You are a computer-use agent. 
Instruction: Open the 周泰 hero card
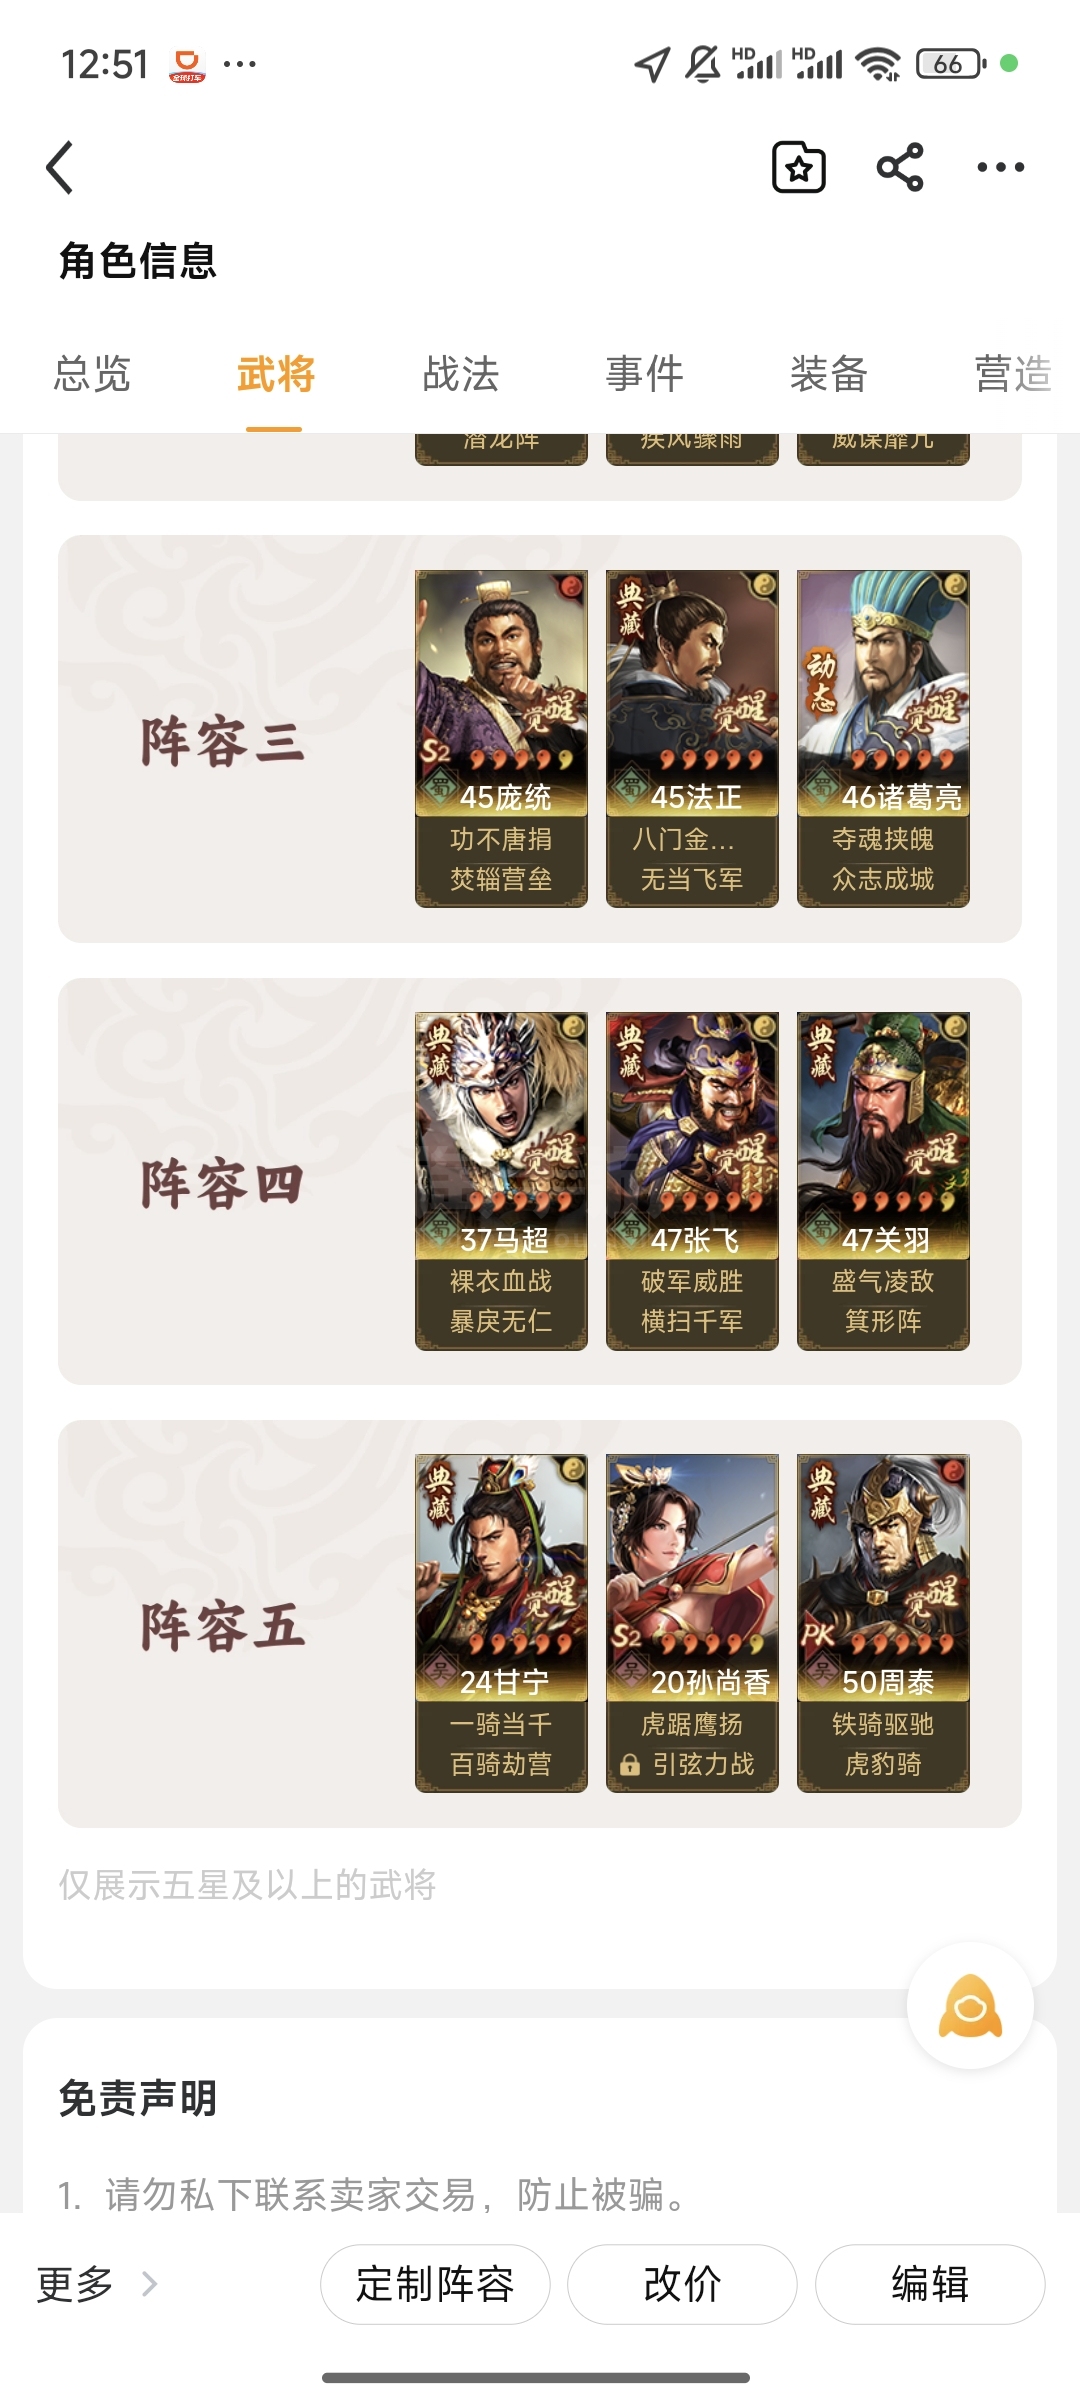point(883,1623)
